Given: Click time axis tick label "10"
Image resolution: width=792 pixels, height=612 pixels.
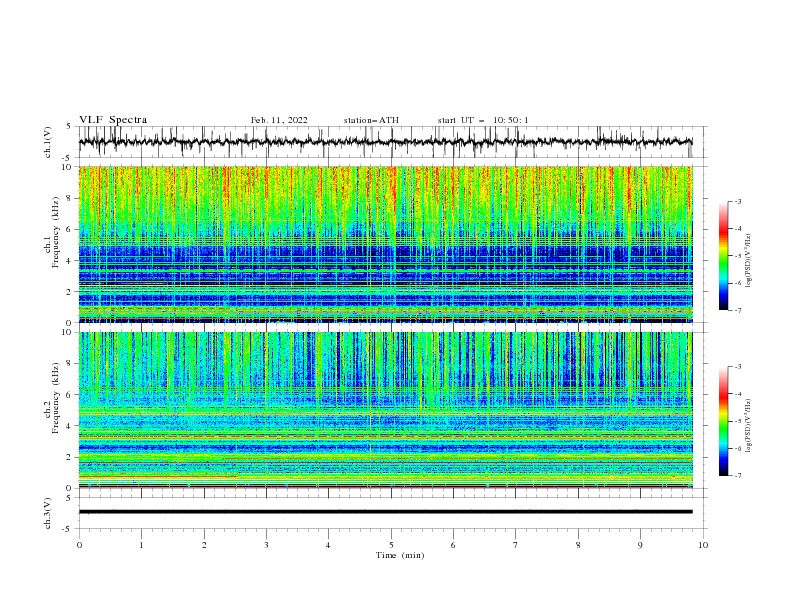Looking at the screenshot, I should (703, 545).
